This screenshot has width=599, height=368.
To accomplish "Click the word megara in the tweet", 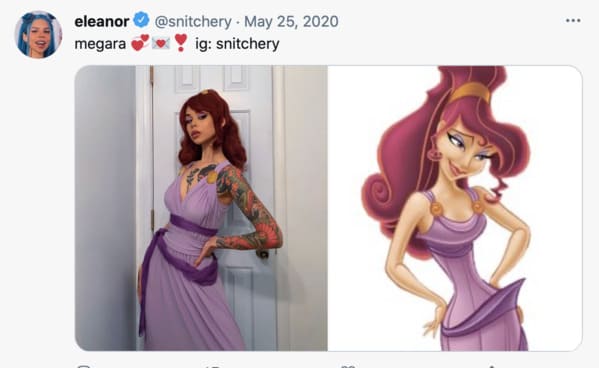I will (100, 44).
